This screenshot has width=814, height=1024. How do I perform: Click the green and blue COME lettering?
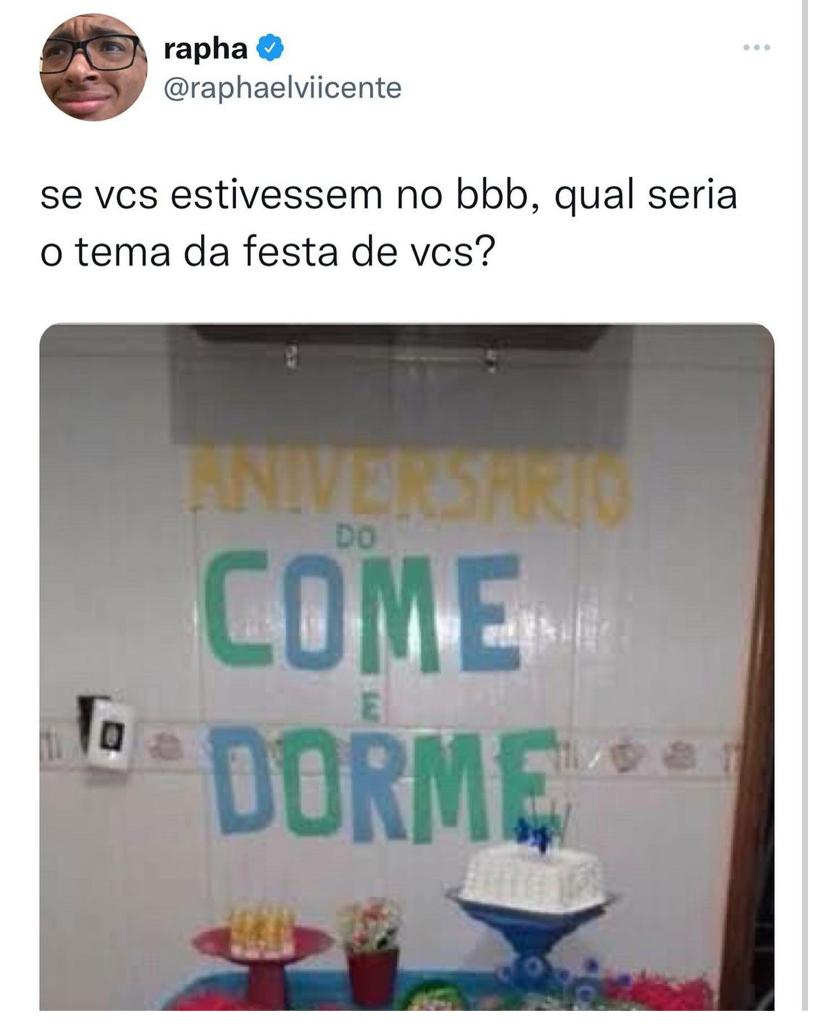point(362,613)
